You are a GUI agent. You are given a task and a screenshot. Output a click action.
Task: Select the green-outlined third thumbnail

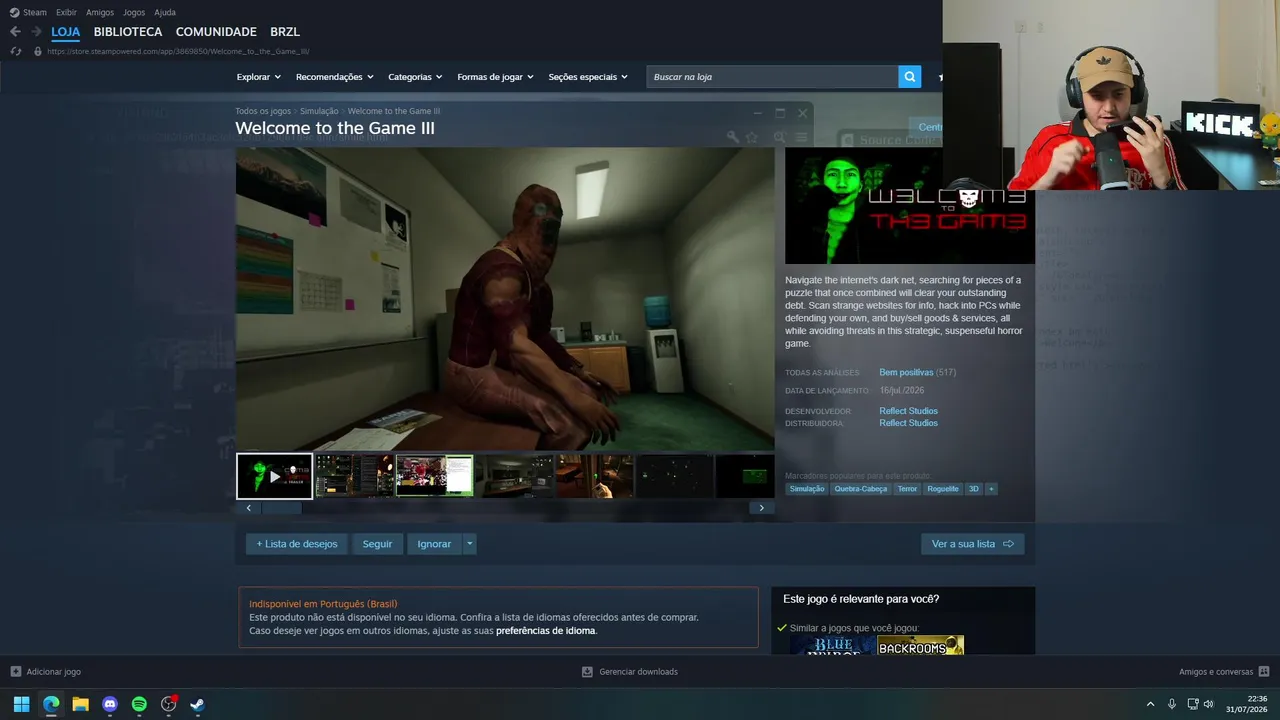(435, 476)
